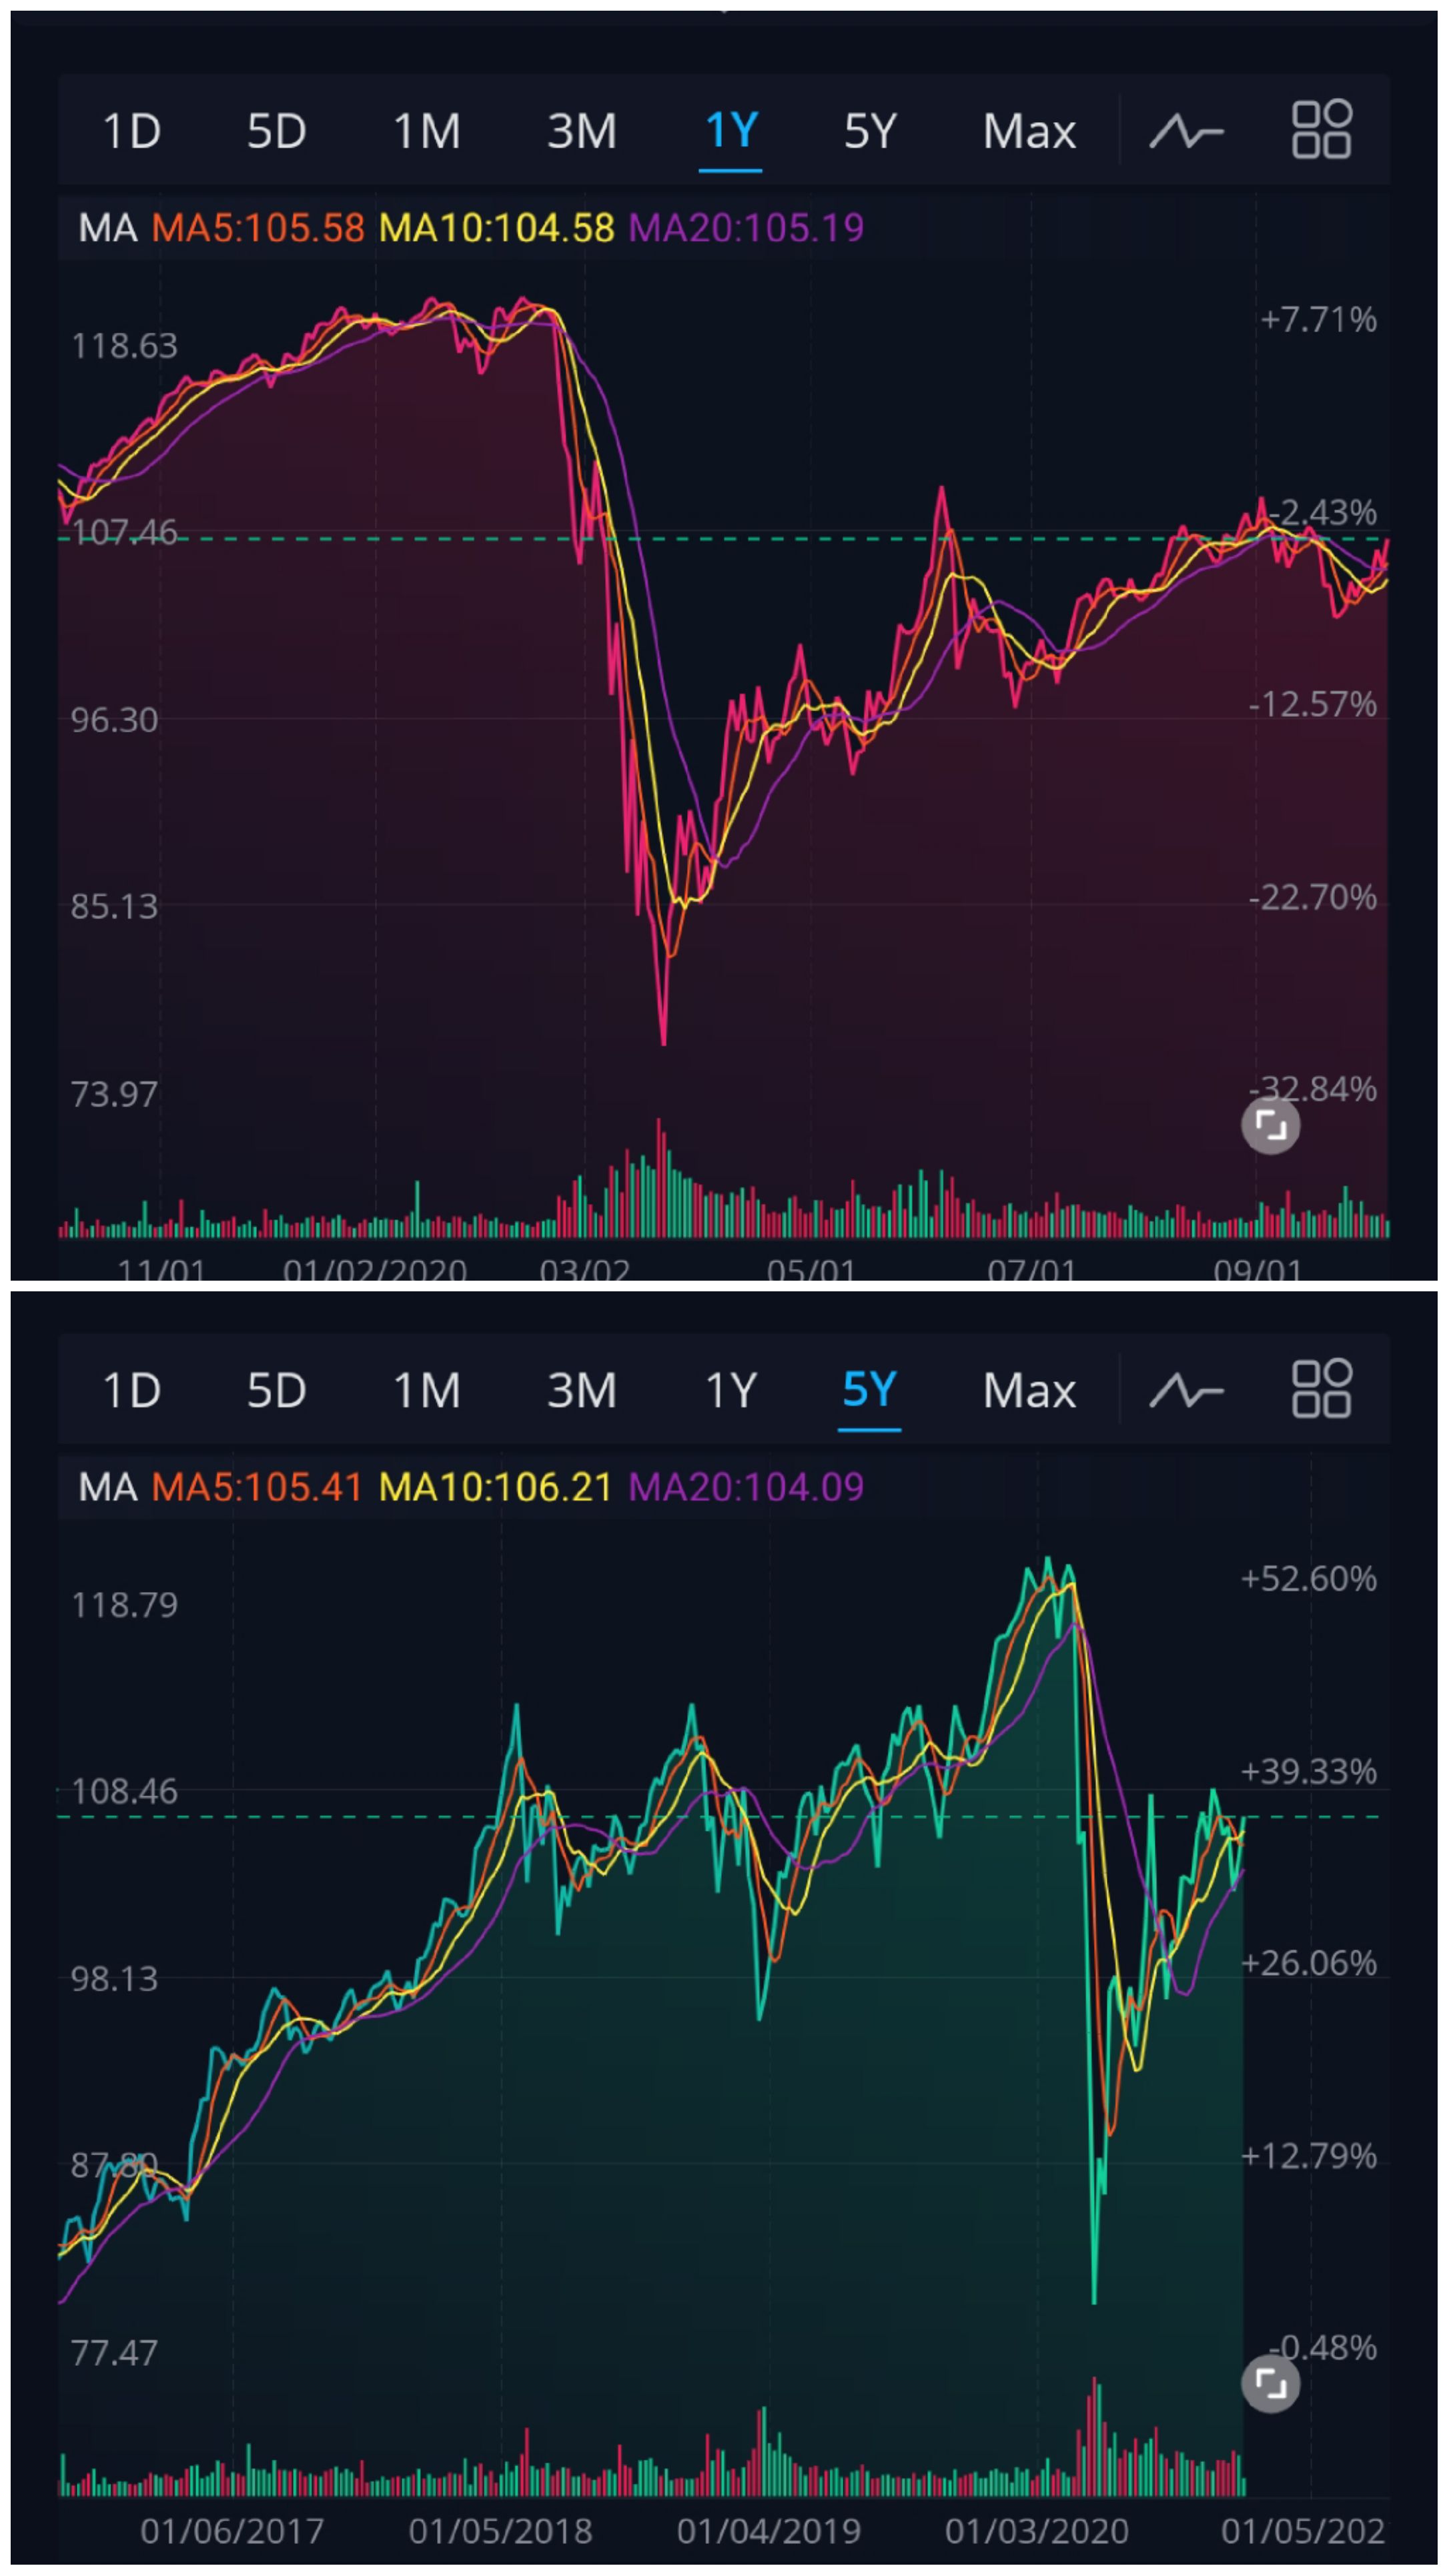
Task: Switch top chart to 5D range
Action: [x=276, y=131]
